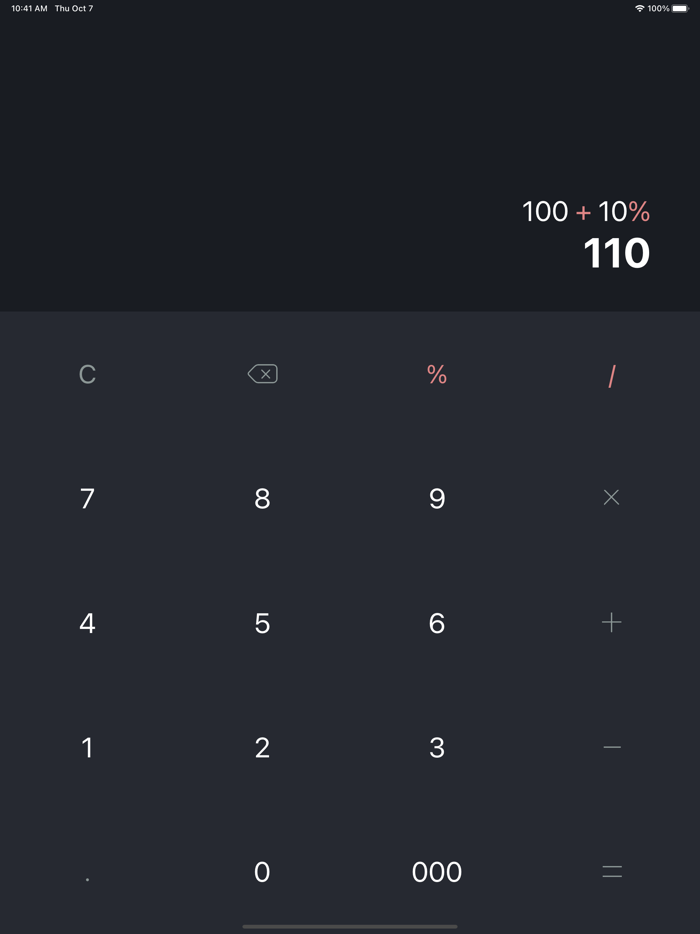Tap the number 5 key
The image size is (700, 934).
(x=261, y=622)
